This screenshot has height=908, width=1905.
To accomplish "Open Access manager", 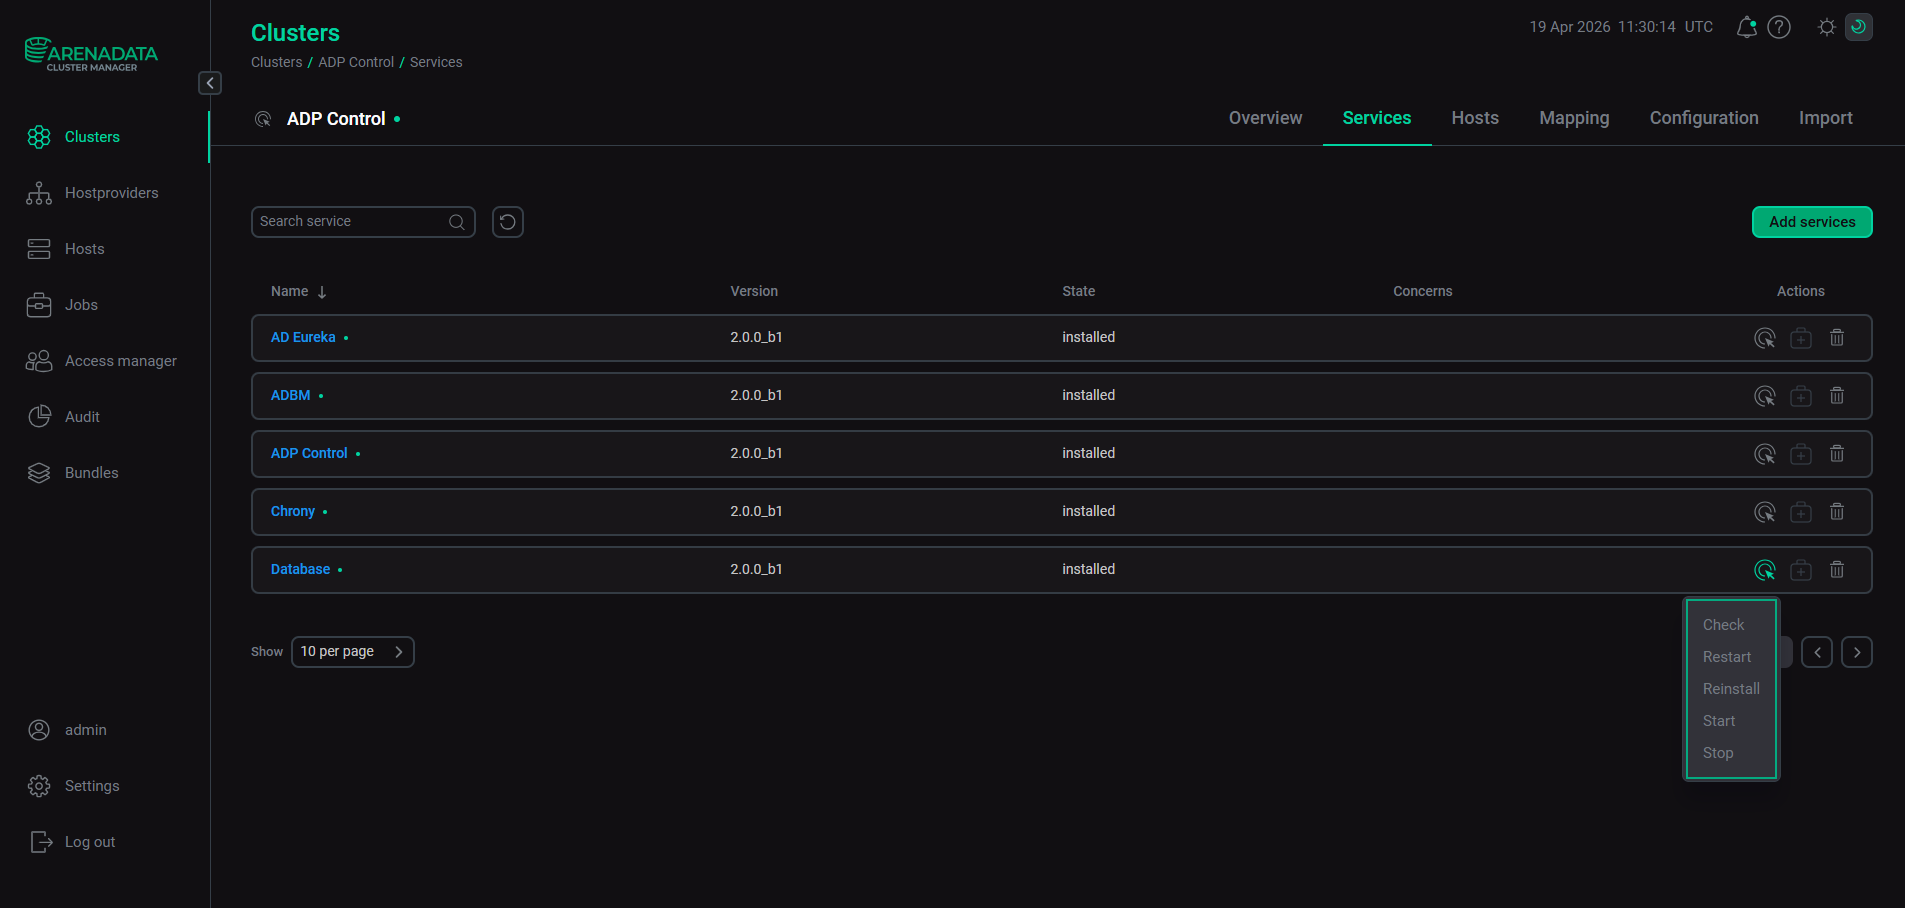I will (102, 361).
